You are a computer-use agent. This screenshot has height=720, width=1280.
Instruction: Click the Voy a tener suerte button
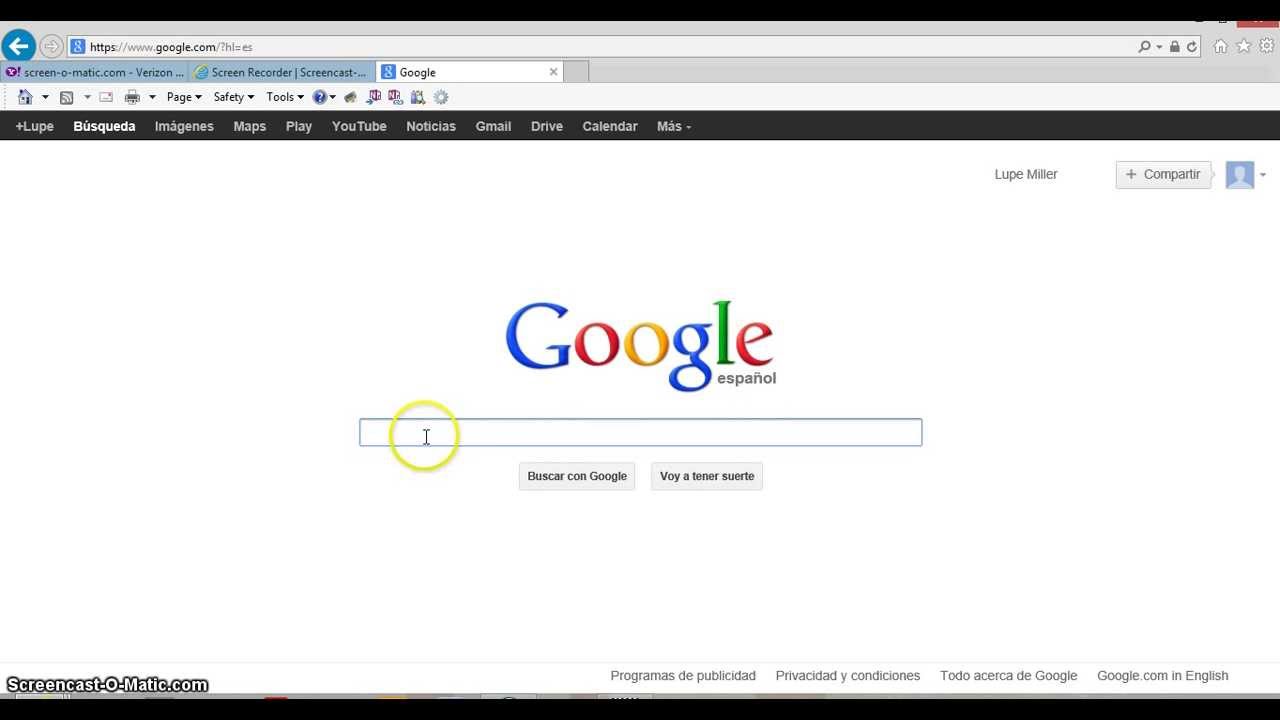(x=707, y=476)
